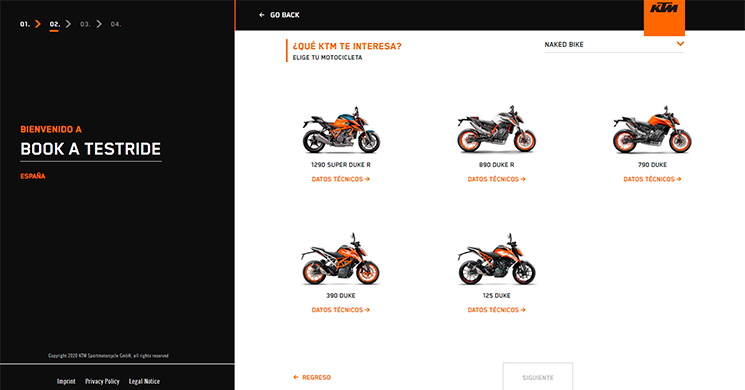Choose the 790 Duke motorcycle image
This screenshot has height=390, width=745.
(652, 129)
